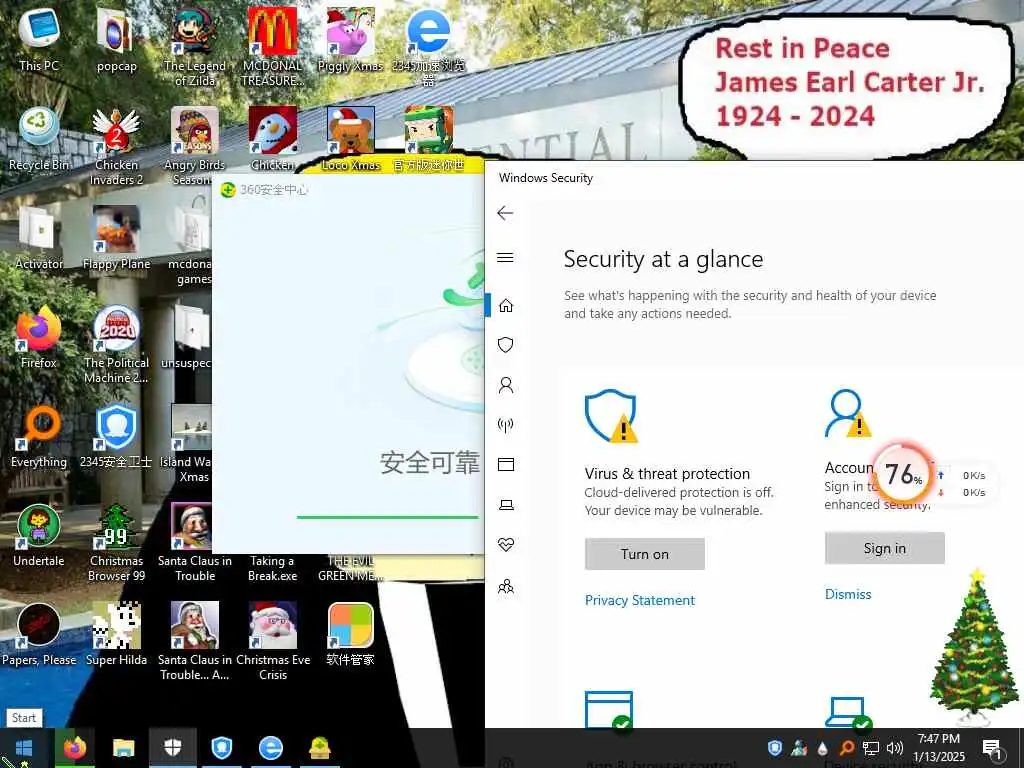Open the Privacy Statement link

pos(639,600)
